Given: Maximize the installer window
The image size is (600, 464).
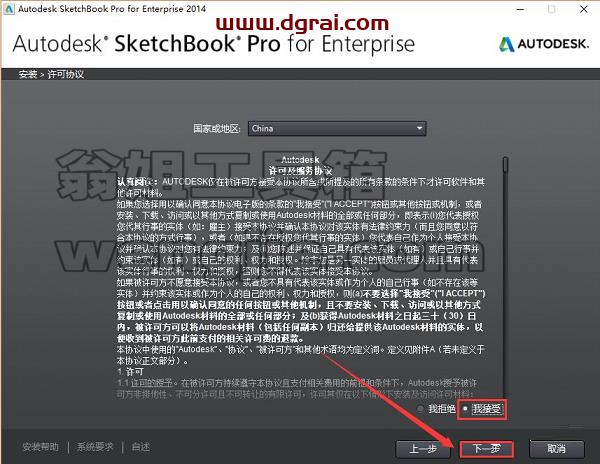Looking at the screenshot, I should coord(551,9).
